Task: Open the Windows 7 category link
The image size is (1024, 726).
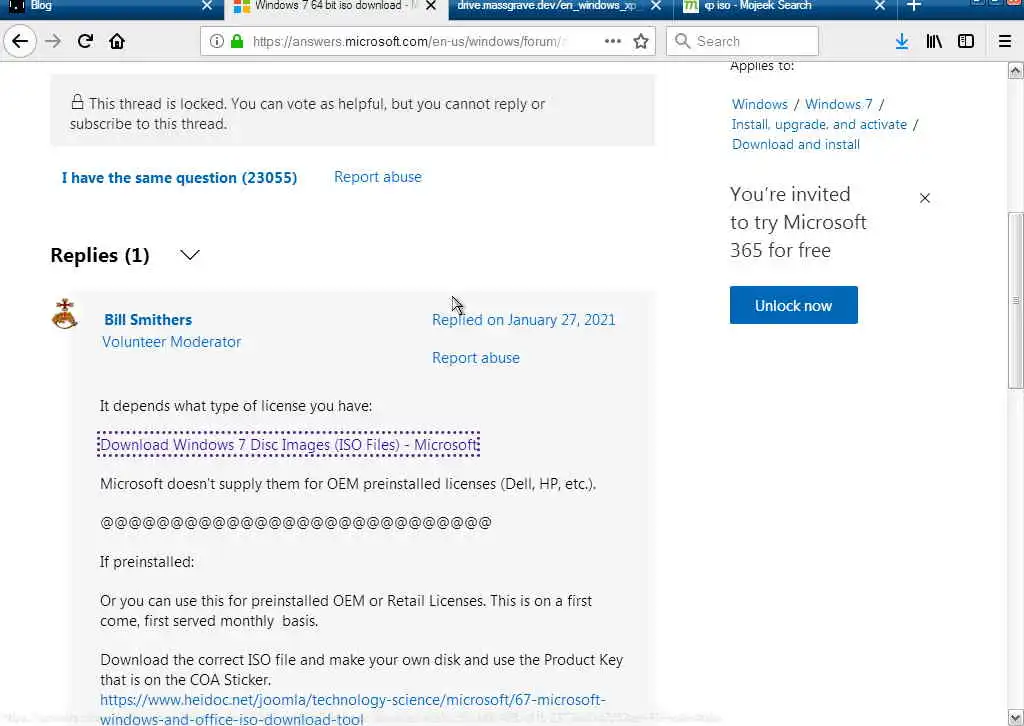Action: (839, 104)
